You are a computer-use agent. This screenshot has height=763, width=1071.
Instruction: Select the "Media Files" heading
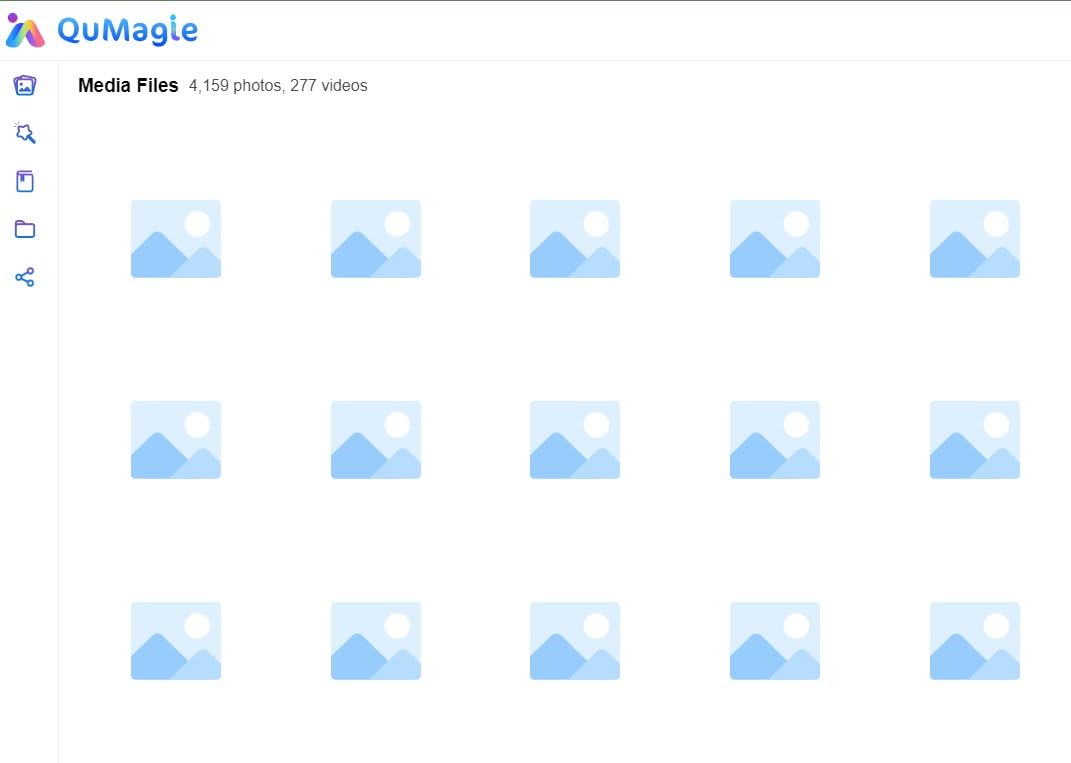[x=128, y=85]
